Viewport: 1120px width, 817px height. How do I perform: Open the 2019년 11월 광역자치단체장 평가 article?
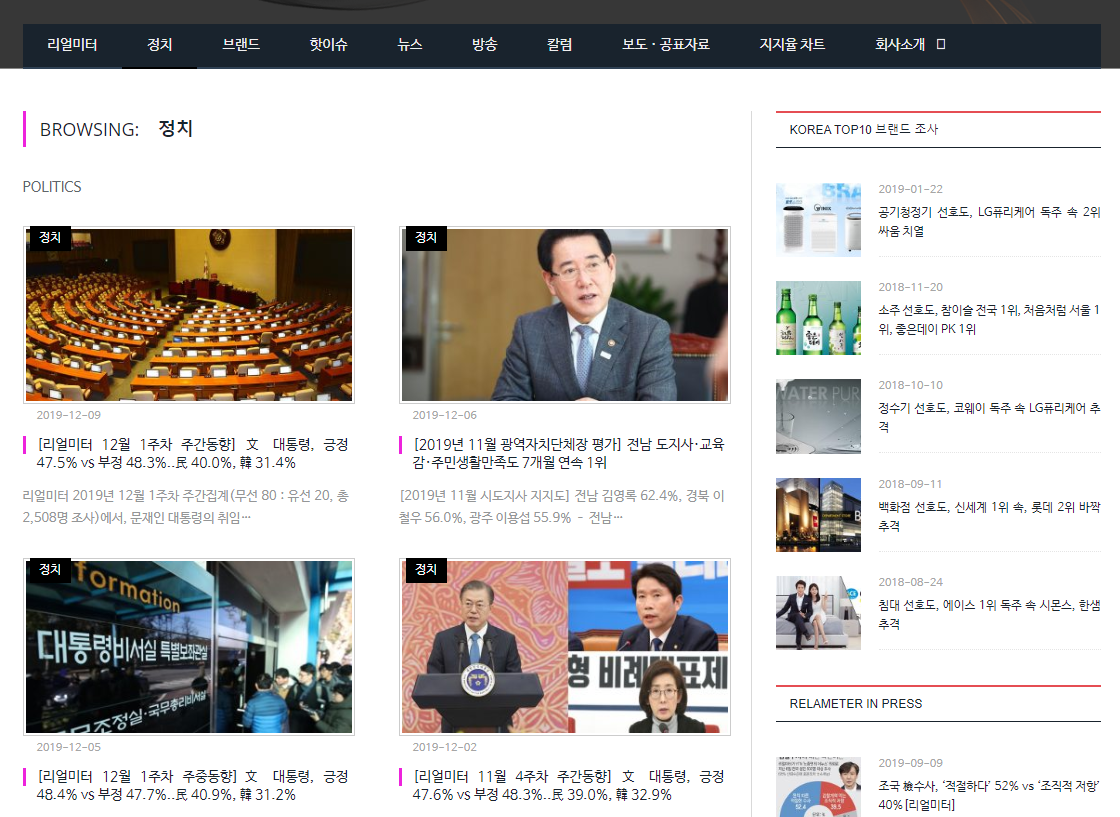pyautogui.click(x=568, y=453)
